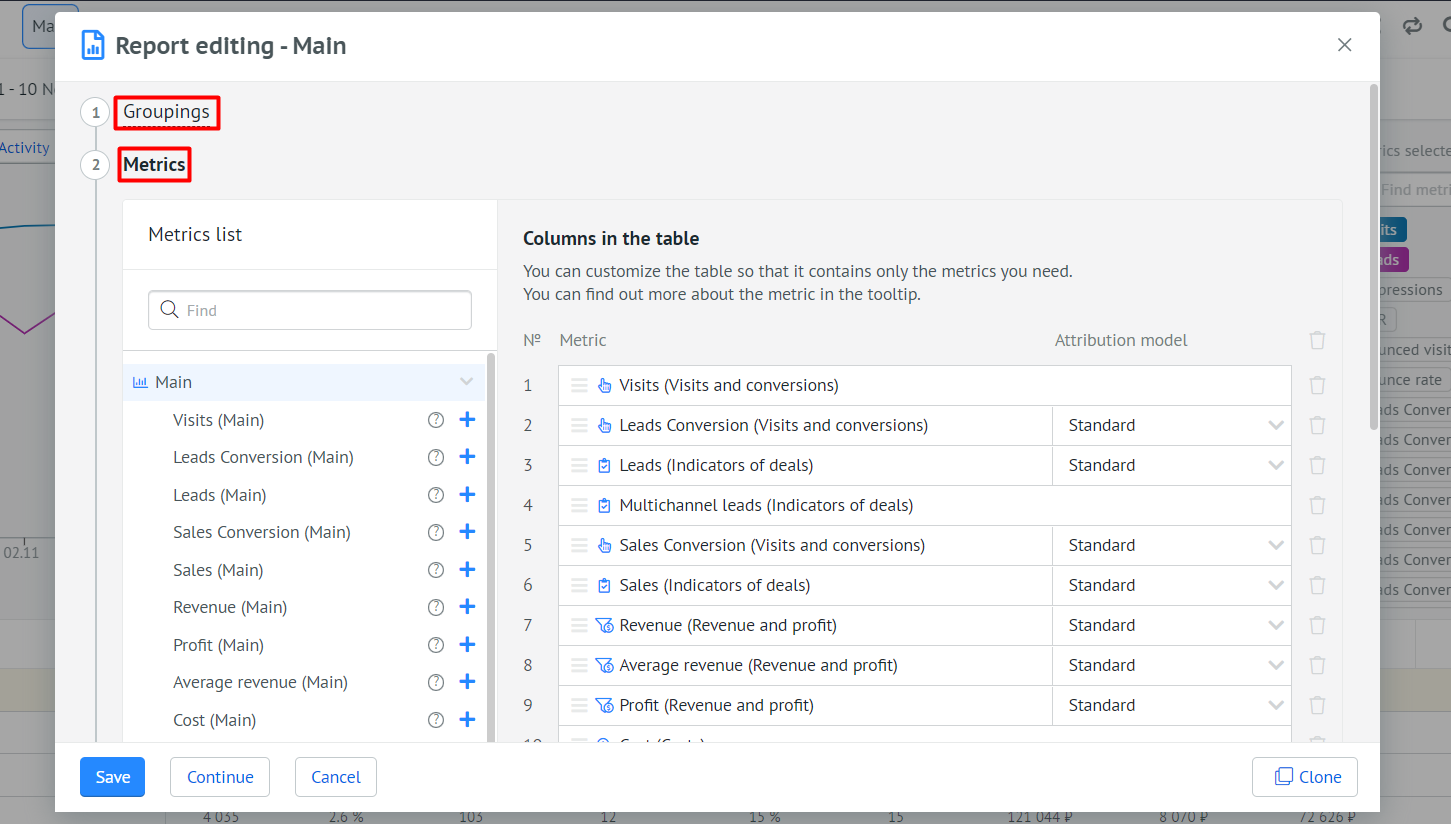
Task: Delete Leads (Indicators of deals) column
Action: pos(1318,465)
